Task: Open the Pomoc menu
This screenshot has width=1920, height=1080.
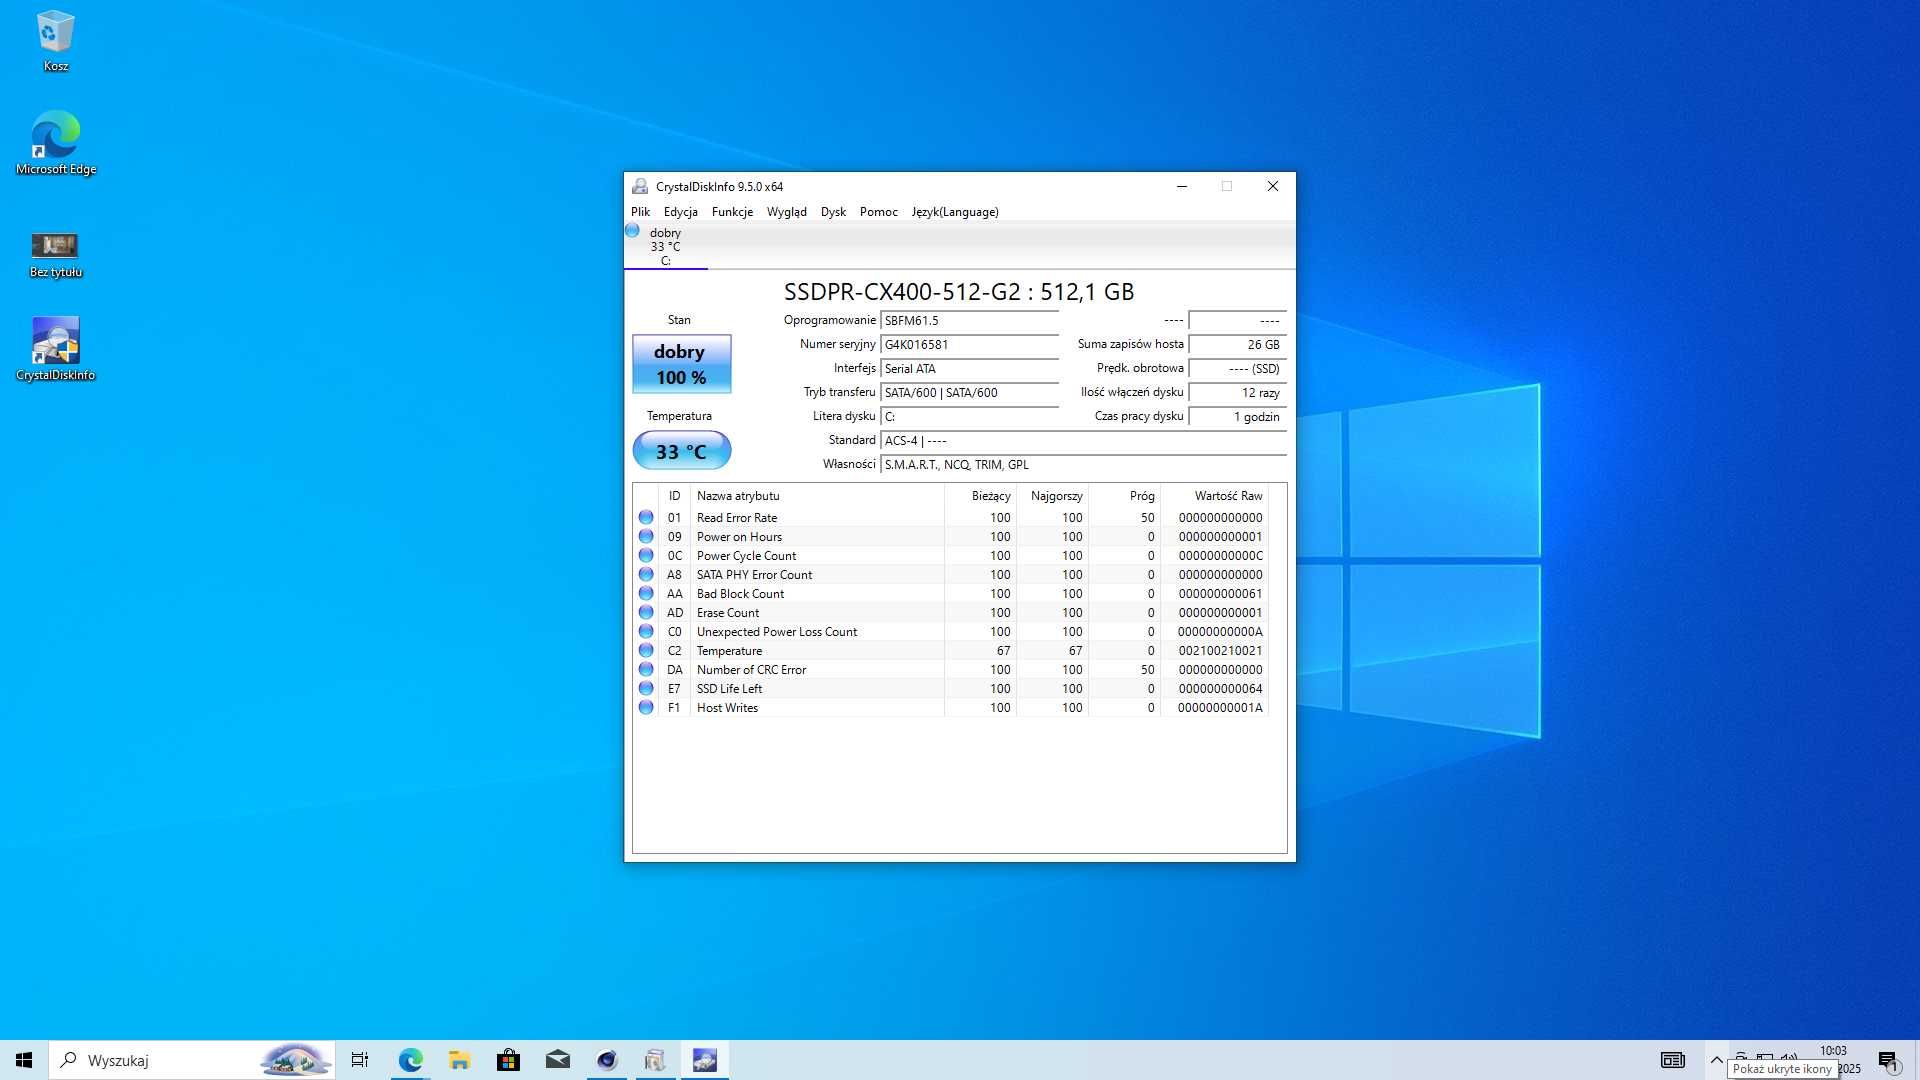Action: point(878,212)
